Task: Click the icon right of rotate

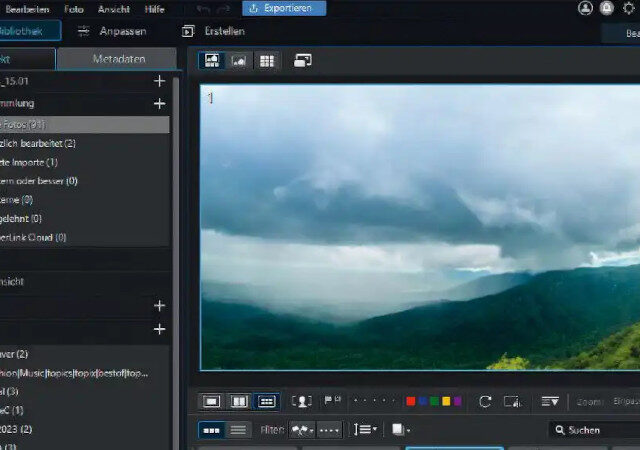Action: pos(513,401)
